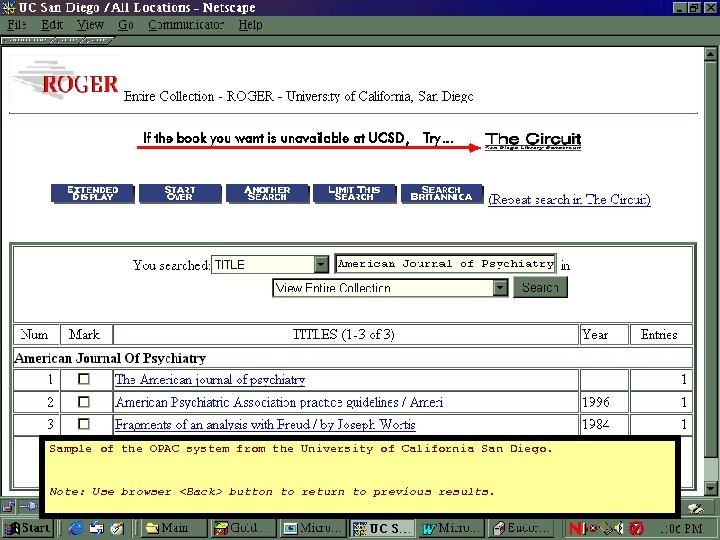Open the Go menu
The height and width of the screenshot is (540, 720).
tap(125, 25)
